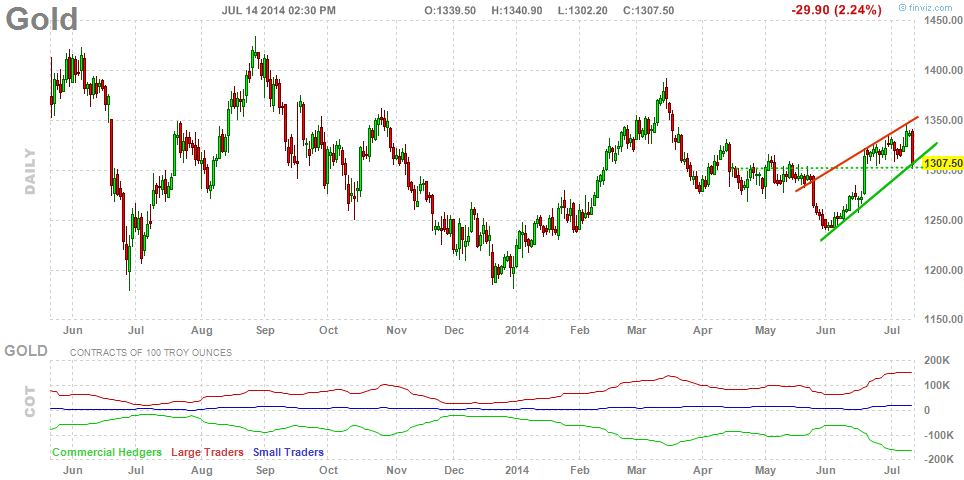Click the open price O:1339.50
Viewport: 964px width, 480px height.
point(451,11)
